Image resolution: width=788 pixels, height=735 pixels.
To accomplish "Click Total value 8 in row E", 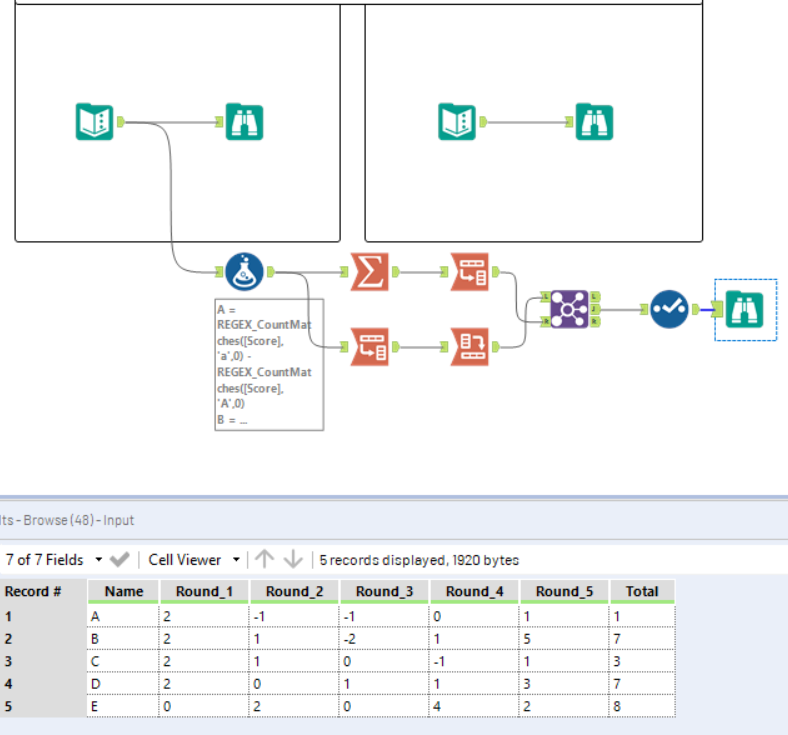I will (x=642, y=706).
